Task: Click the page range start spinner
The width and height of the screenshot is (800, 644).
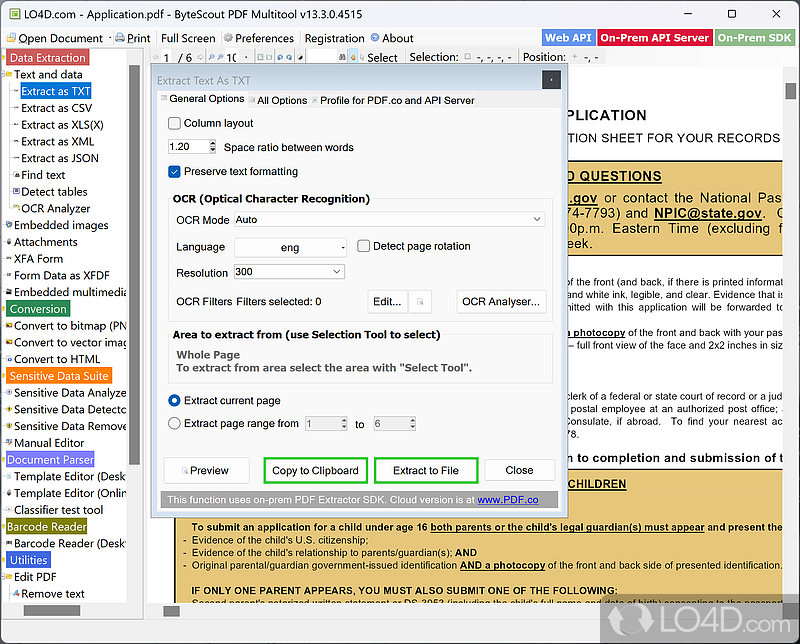Action: tap(344, 423)
